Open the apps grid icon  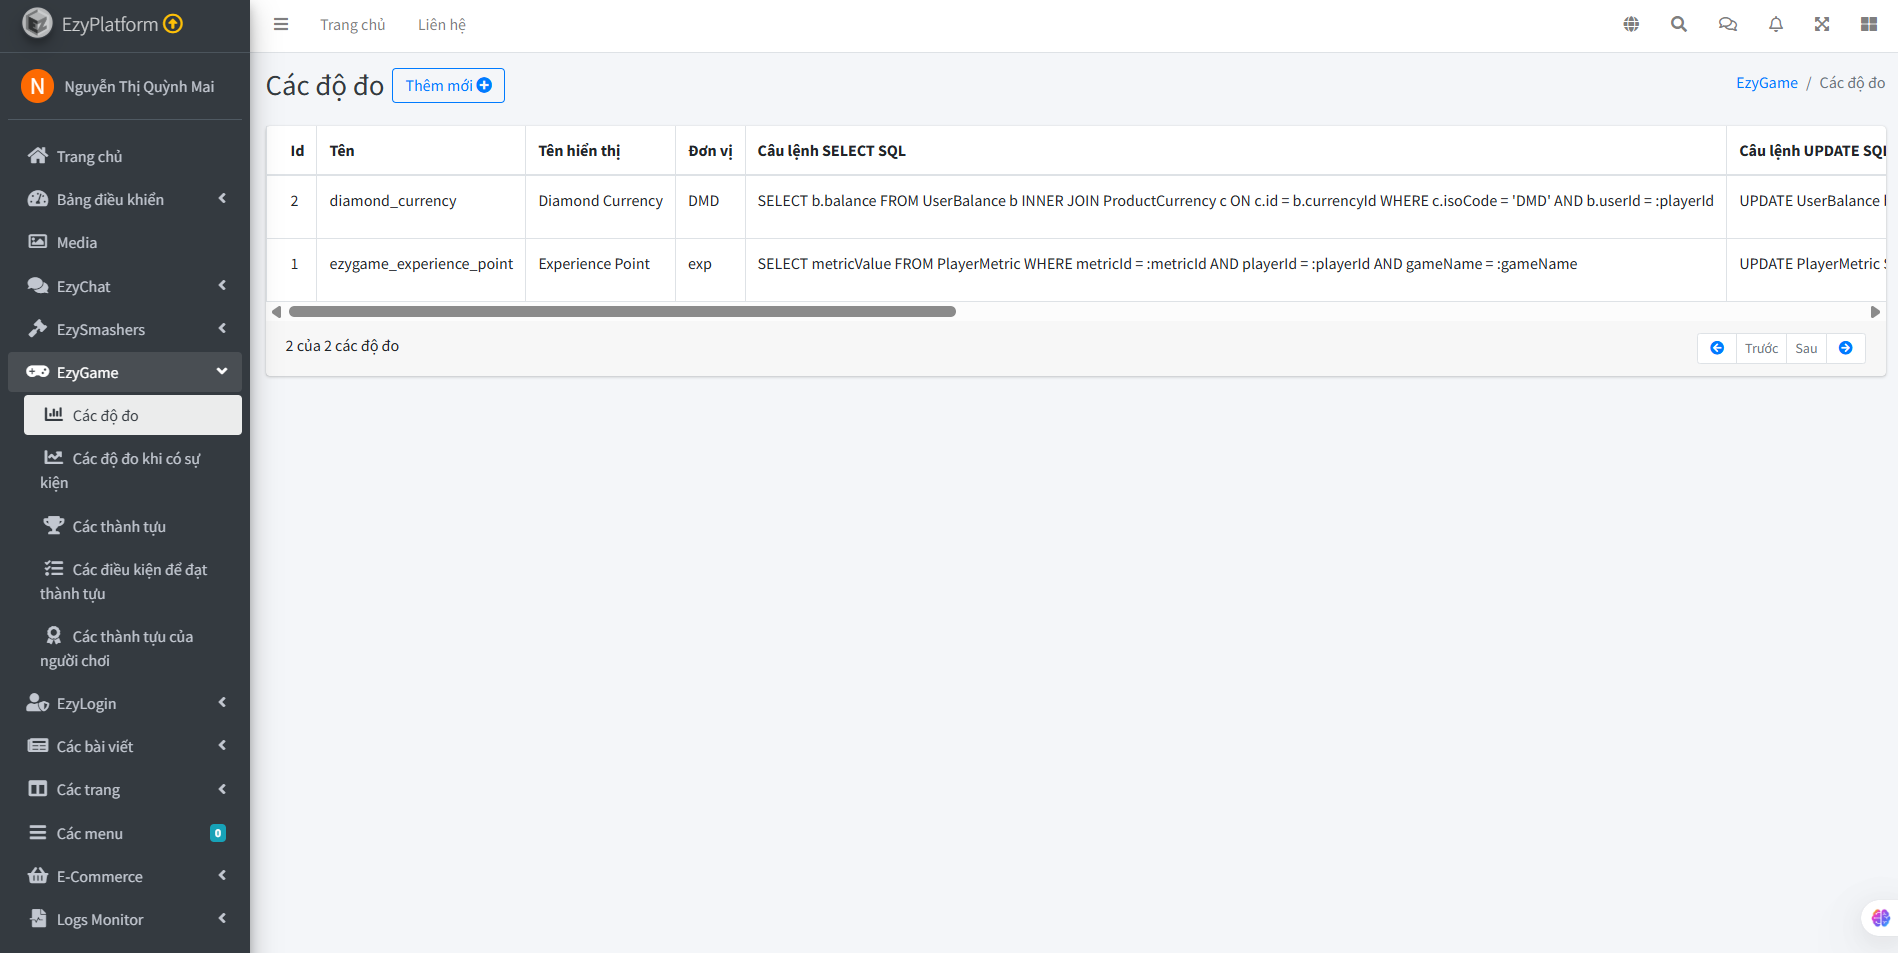(1869, 23)
